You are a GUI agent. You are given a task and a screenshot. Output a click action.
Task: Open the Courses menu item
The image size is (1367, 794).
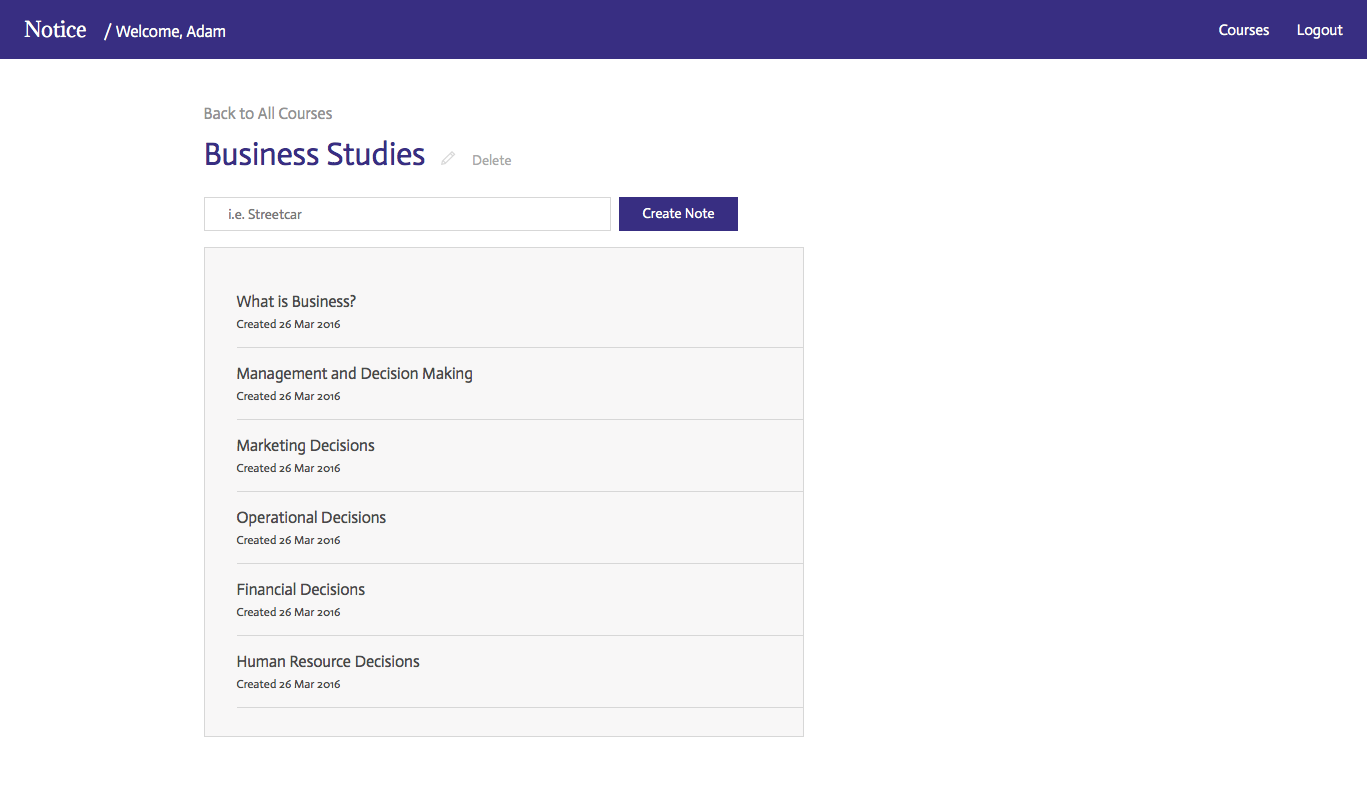1243,30
